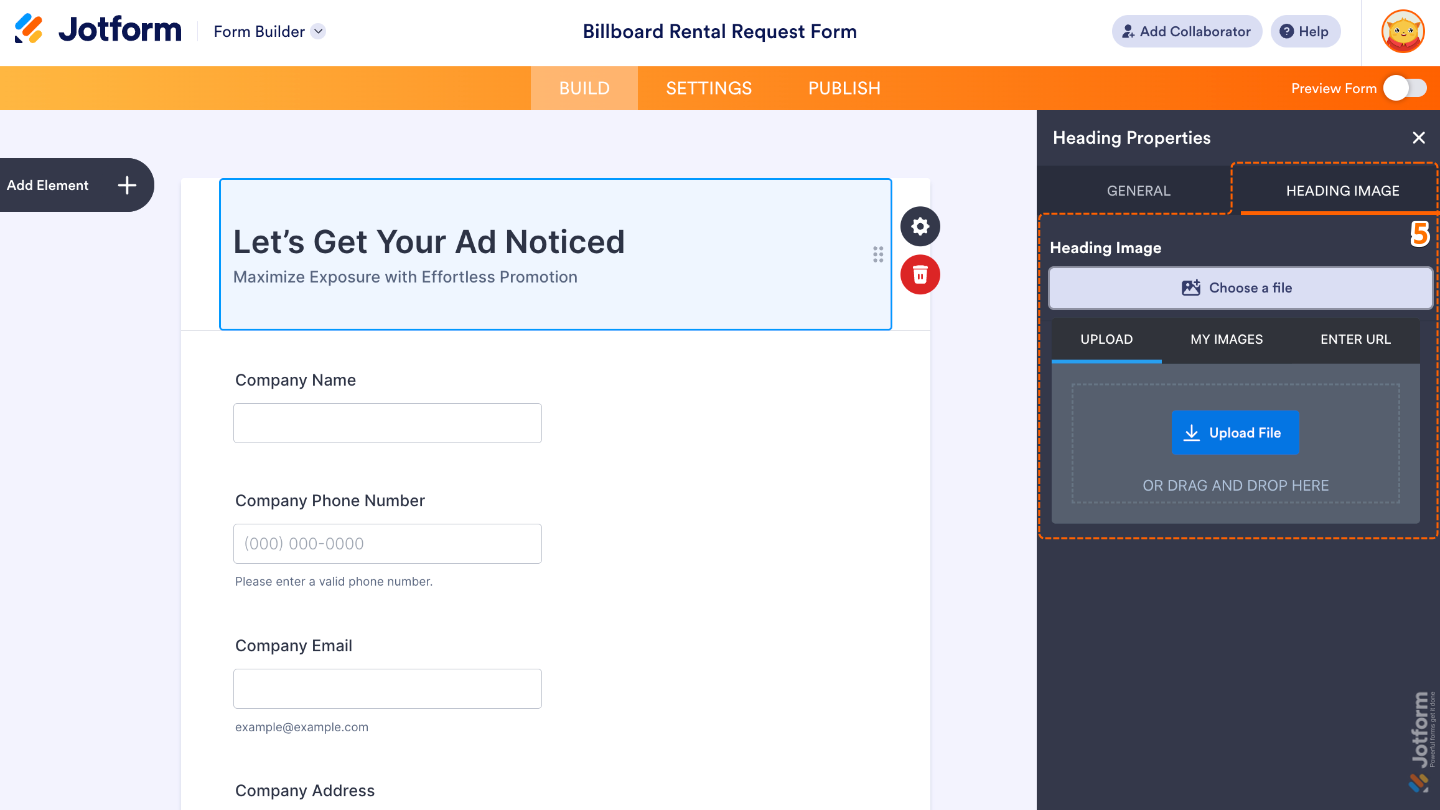This screenshot has height=810, width=1440.
Task: Delete heading with red trash icon
Action: 920,275
